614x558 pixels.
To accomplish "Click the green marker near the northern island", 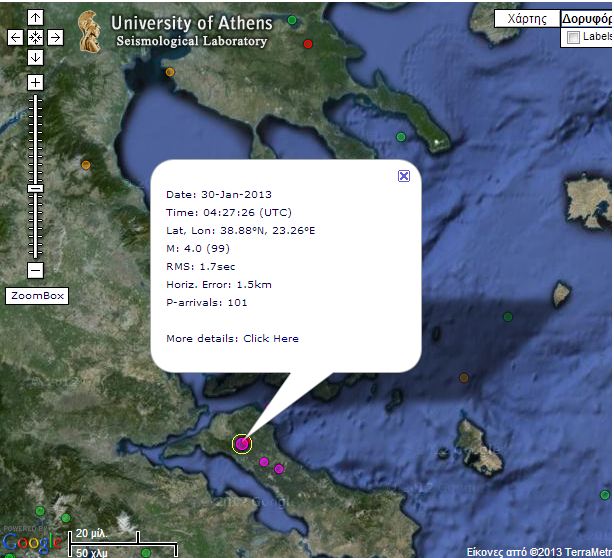I will tap(401, 137).
